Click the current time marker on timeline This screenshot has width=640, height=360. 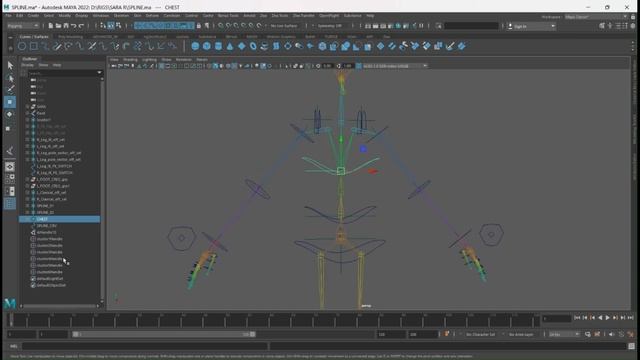[11, 320]
